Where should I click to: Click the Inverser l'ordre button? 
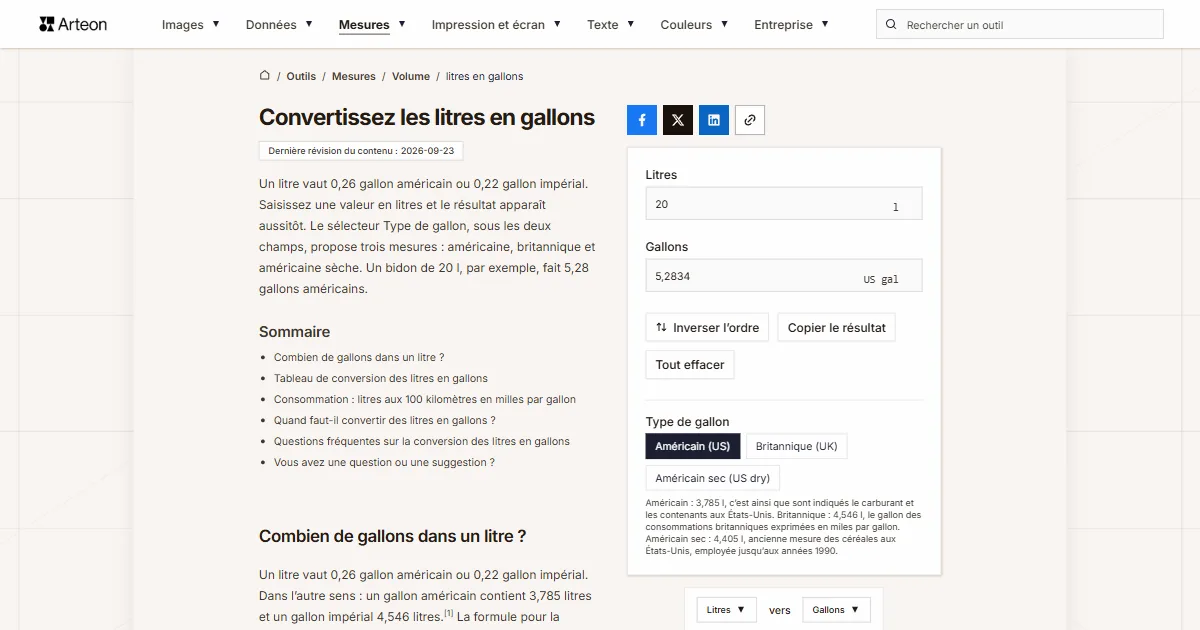707,328
